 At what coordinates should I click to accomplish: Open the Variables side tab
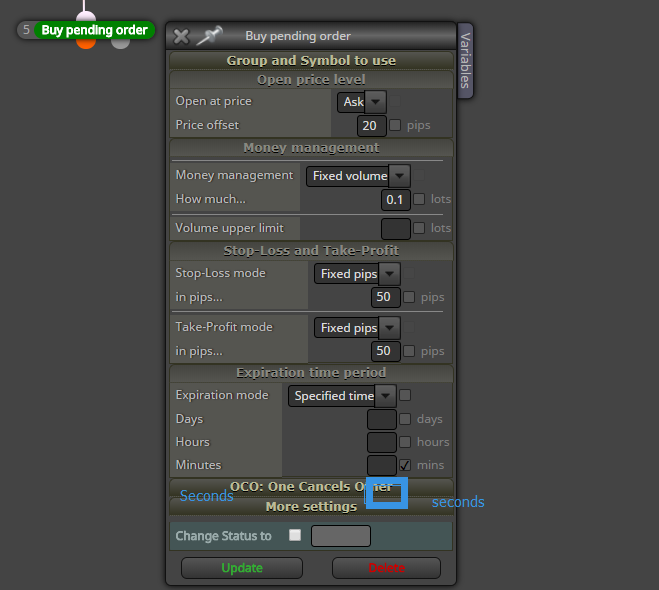tap(465, 61)
